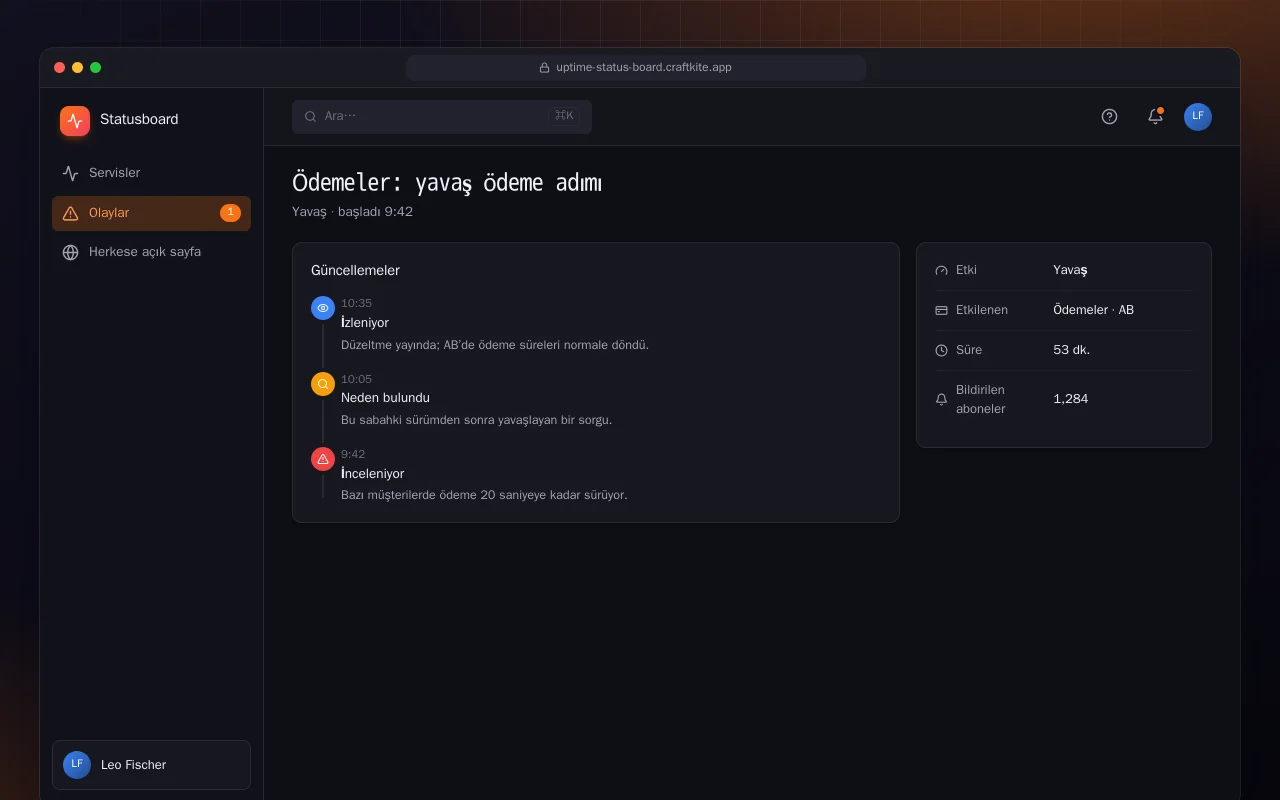The height and width of the screenshot is (800, 1280).
Task: Click the text starting Bazı müşterilerde ödeme
Action: [x=484, y=495]
